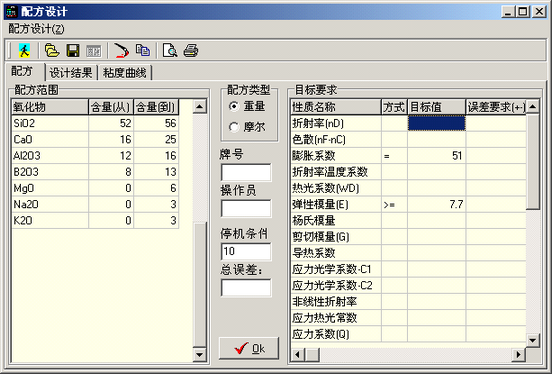This screenshot has width=552, height=374.
Task: Click the Ok button
Action: point(249,349)
